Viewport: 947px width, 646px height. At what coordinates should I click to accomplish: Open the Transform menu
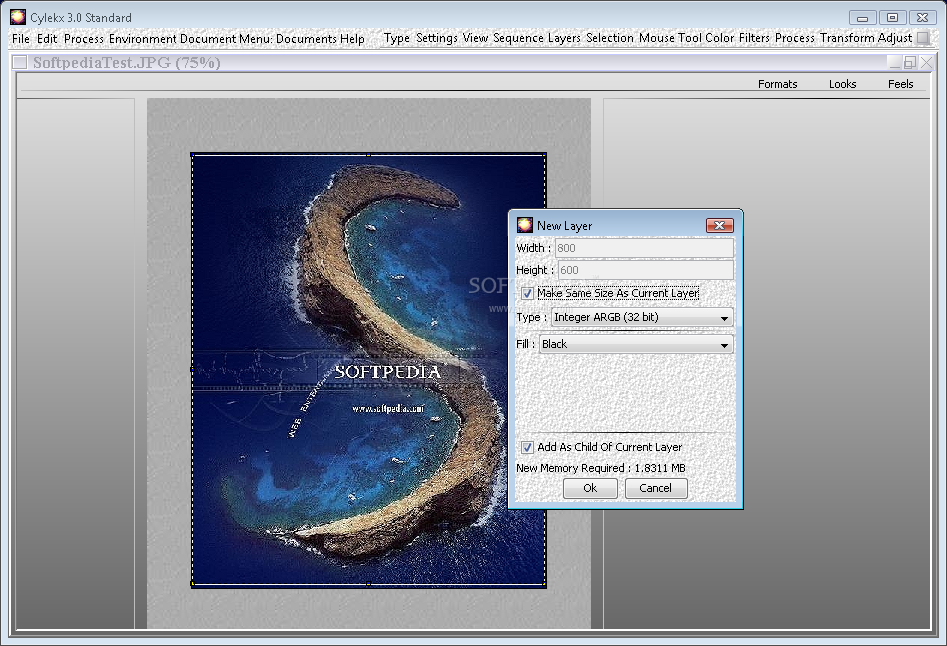(x=847, y=38)
